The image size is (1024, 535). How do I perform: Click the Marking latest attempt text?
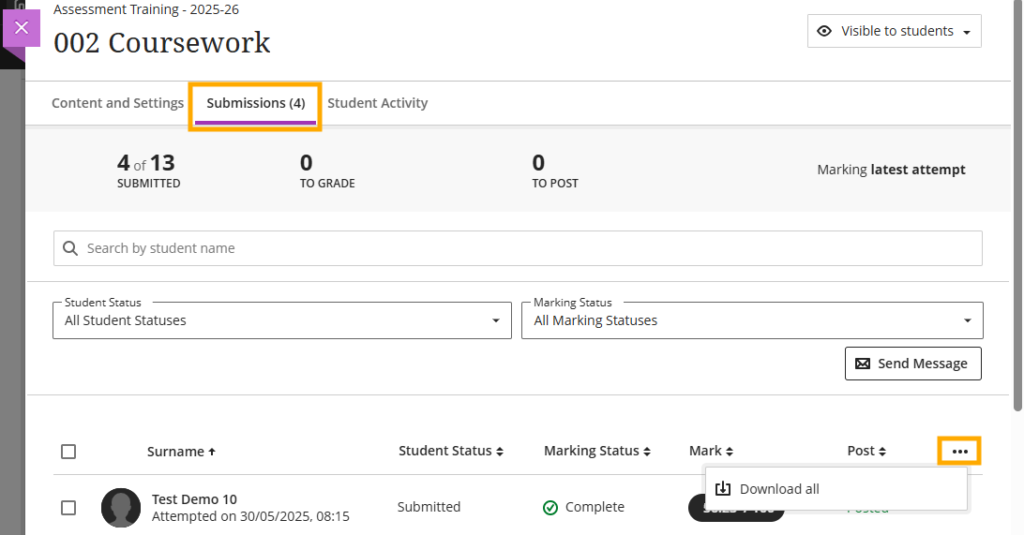[891, 170]
